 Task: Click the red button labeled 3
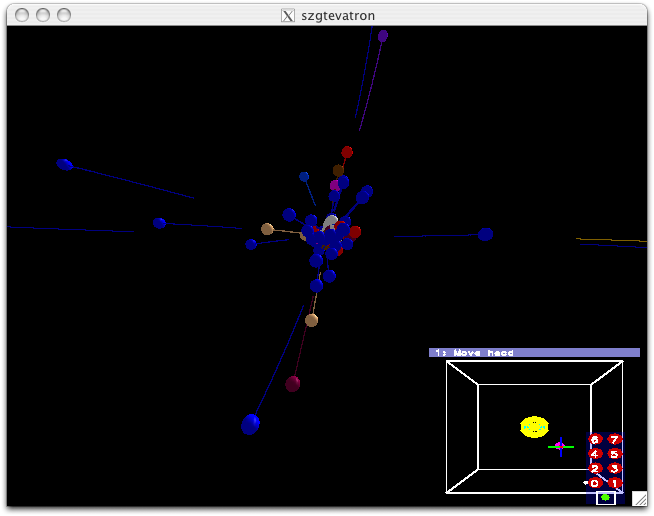[x=614, y=468]
